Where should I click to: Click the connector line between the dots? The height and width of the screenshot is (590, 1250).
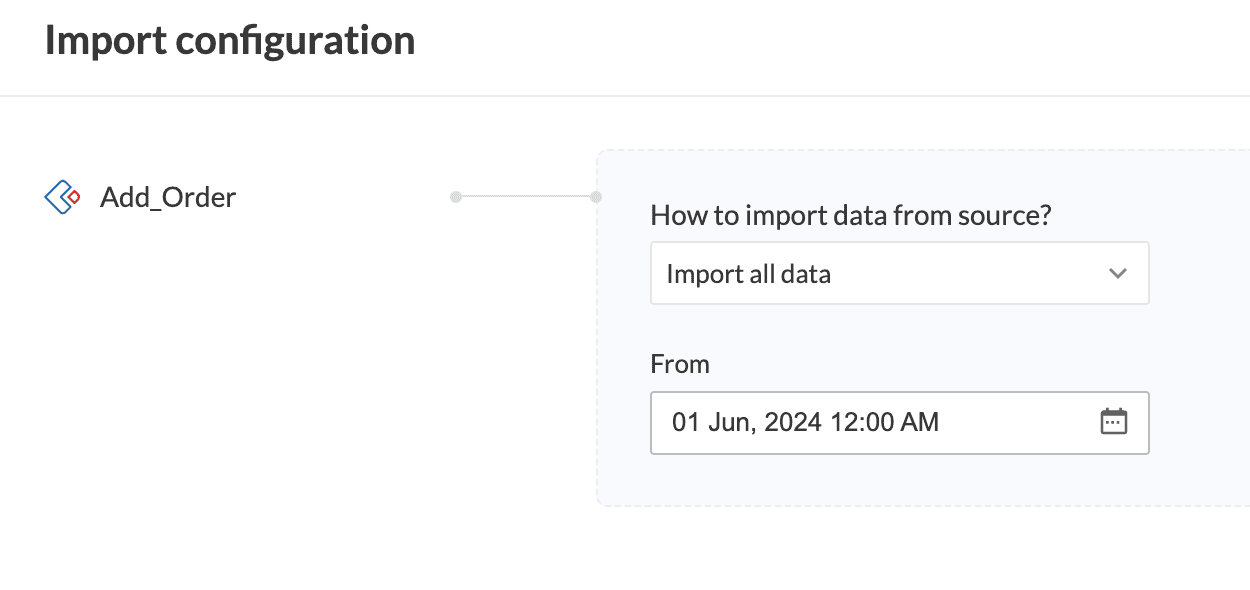[x=526, y=197]
